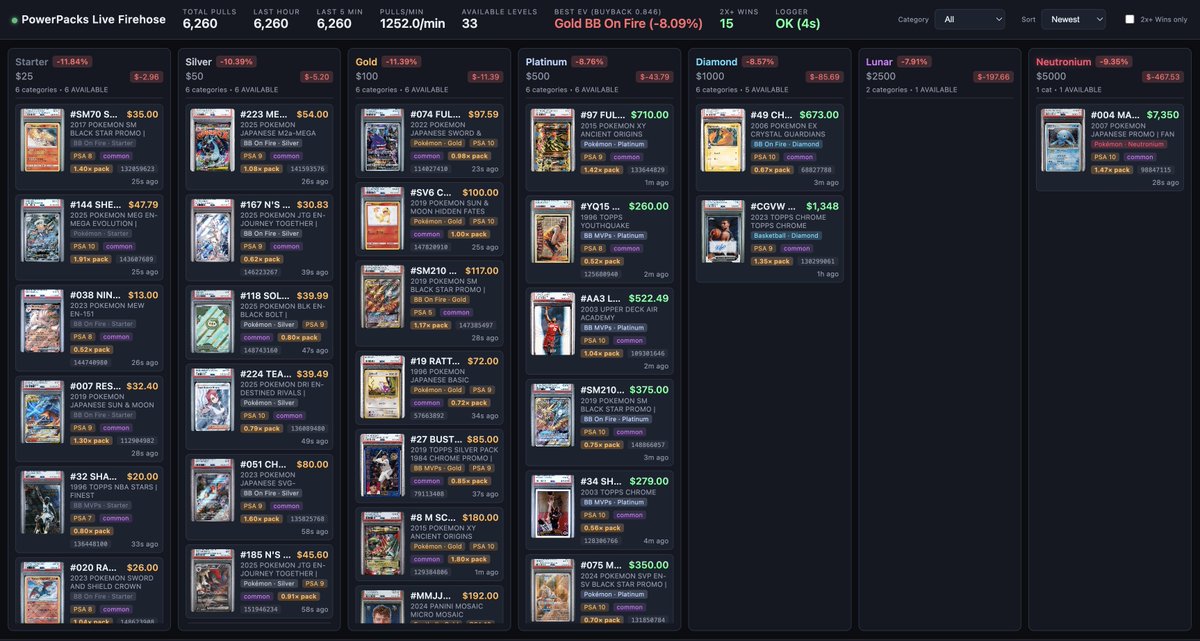This screenshot has width=1200, height=641.
Task: Click the $47.79 price on #144 SHE card
Action: 143,205
